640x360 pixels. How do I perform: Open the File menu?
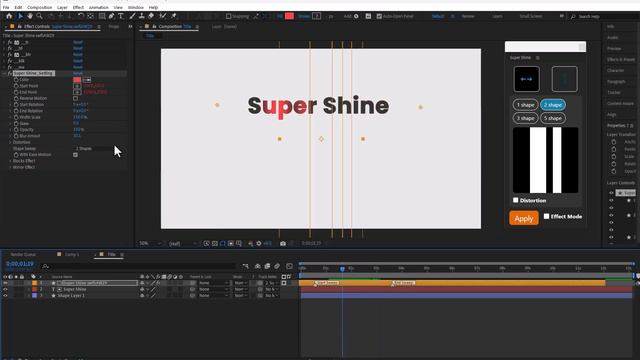(x=6, y=7)
